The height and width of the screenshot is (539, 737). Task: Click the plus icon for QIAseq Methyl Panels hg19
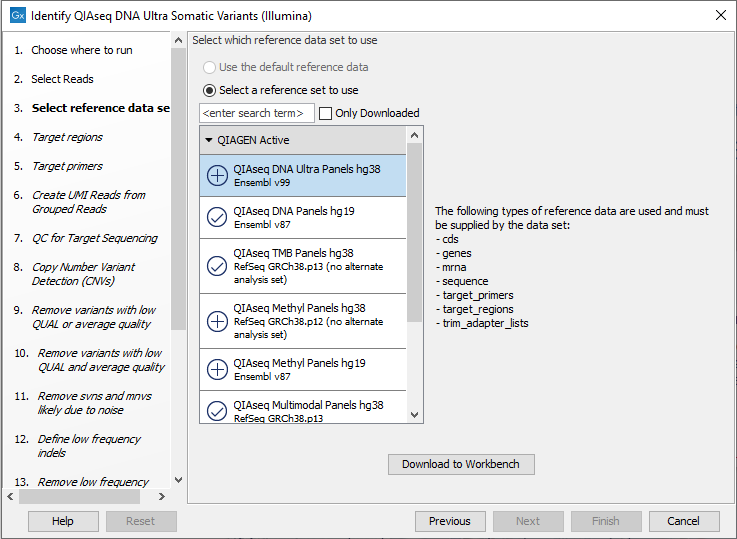(x=217, y=369)
